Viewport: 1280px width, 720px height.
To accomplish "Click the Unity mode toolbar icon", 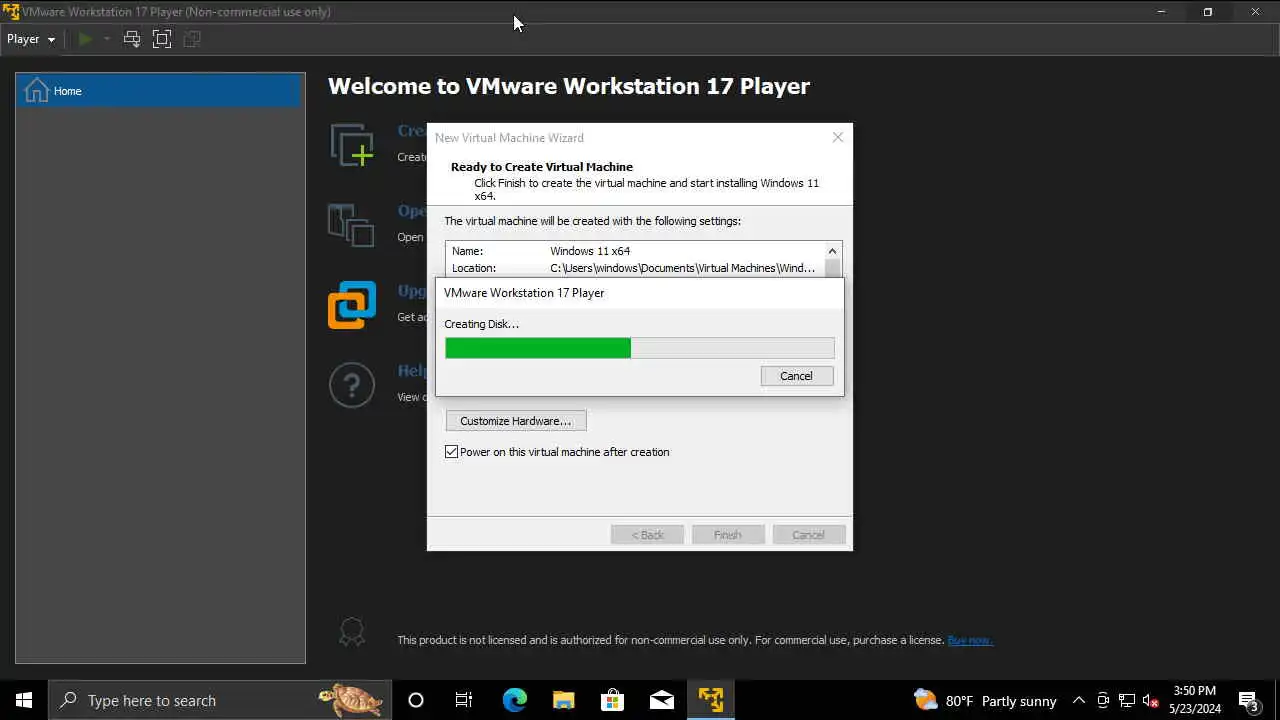I will click(192, 39).
